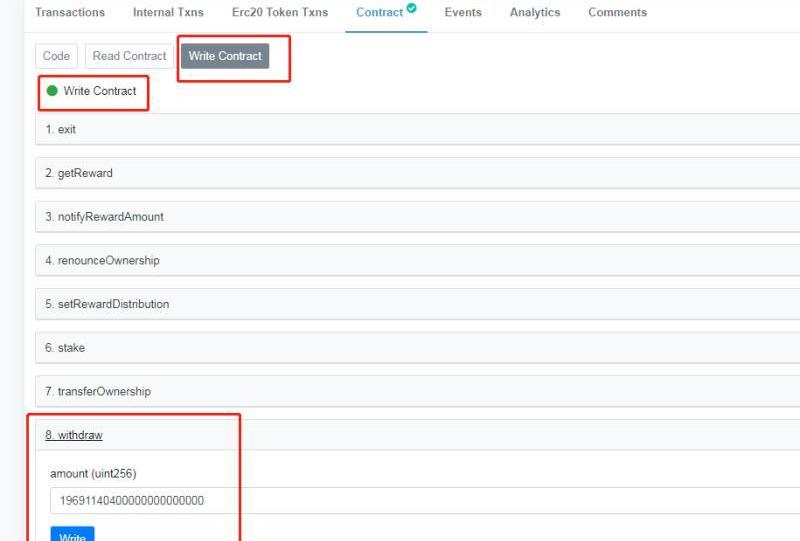This screenshot has height=541, width=800.
Task: Switch to Internal Txns tab
Action: [168, 13]
